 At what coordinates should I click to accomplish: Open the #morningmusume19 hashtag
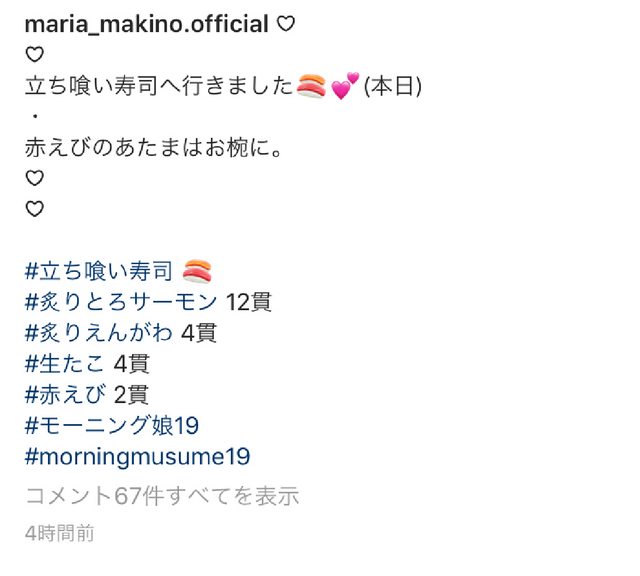pyautogui.click(x=138, y=456)
